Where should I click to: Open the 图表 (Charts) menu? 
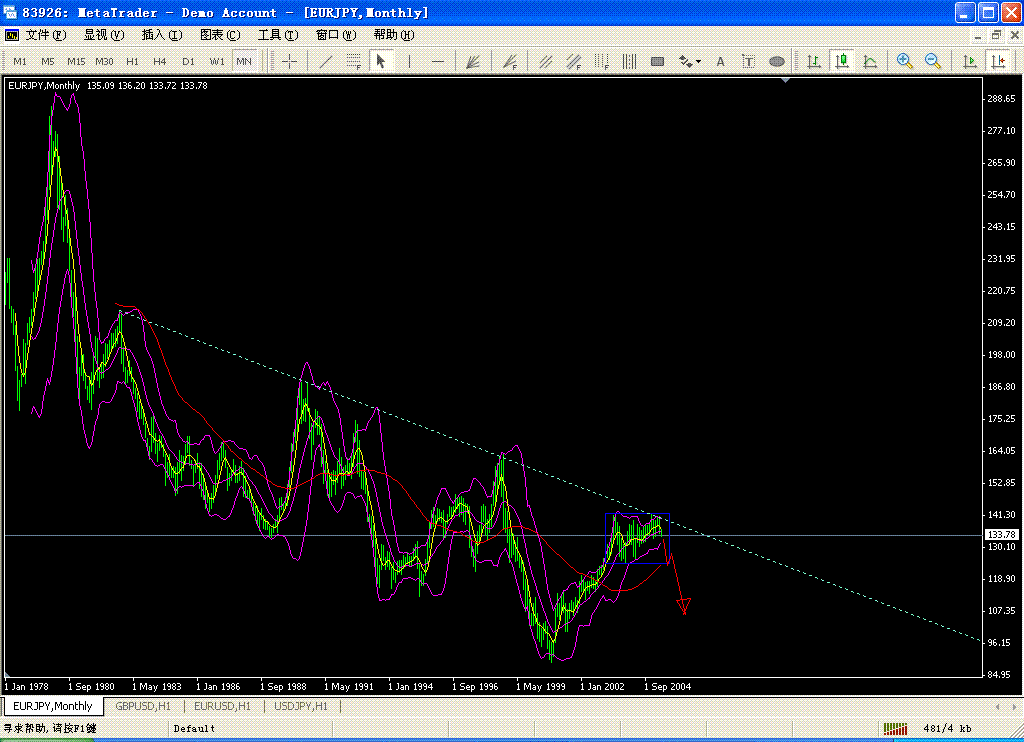[x=220, y=35]
